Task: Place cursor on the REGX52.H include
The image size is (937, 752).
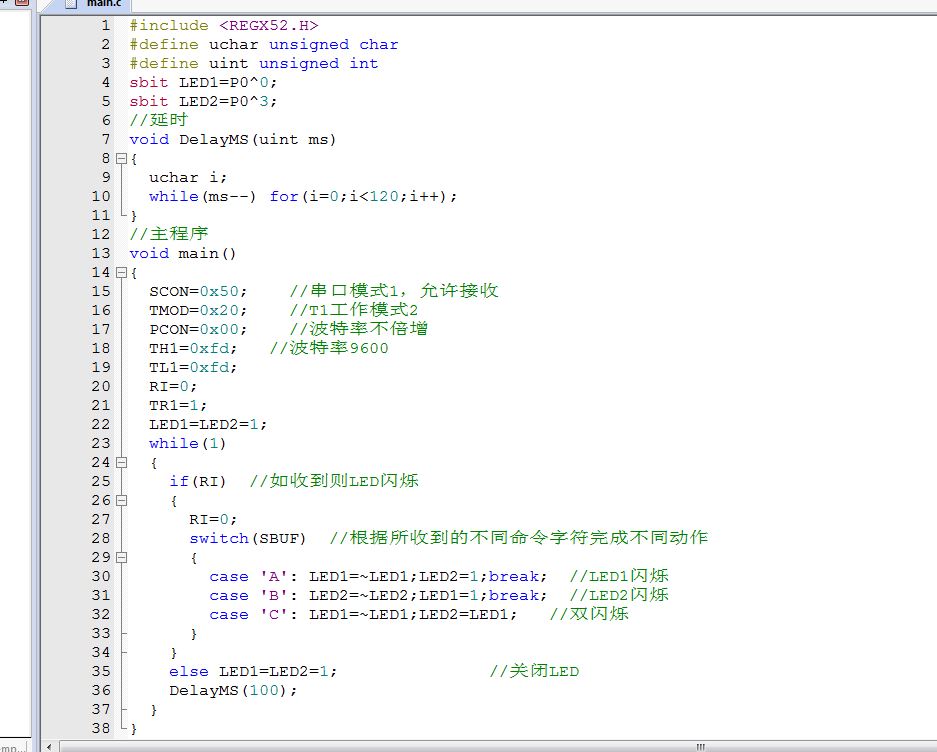Action: 268,25
